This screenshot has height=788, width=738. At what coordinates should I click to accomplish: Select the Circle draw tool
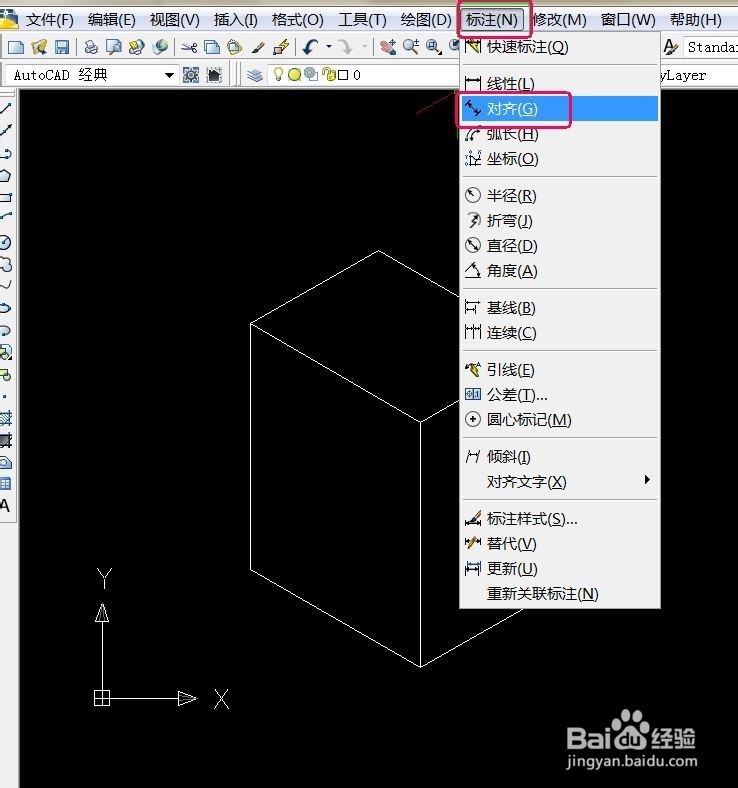click(5, 243)
